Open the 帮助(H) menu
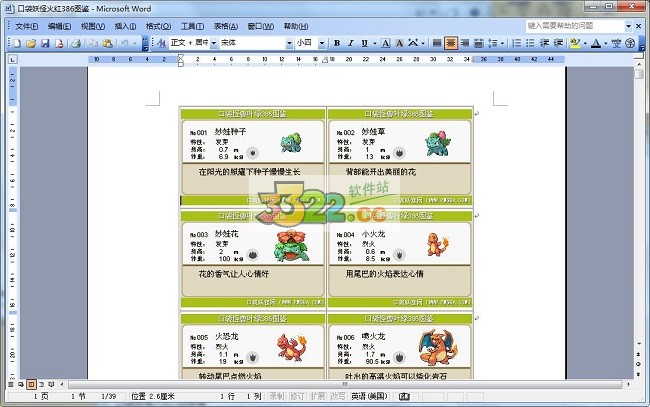Screen dimensions: 650x407 point(296,26)
